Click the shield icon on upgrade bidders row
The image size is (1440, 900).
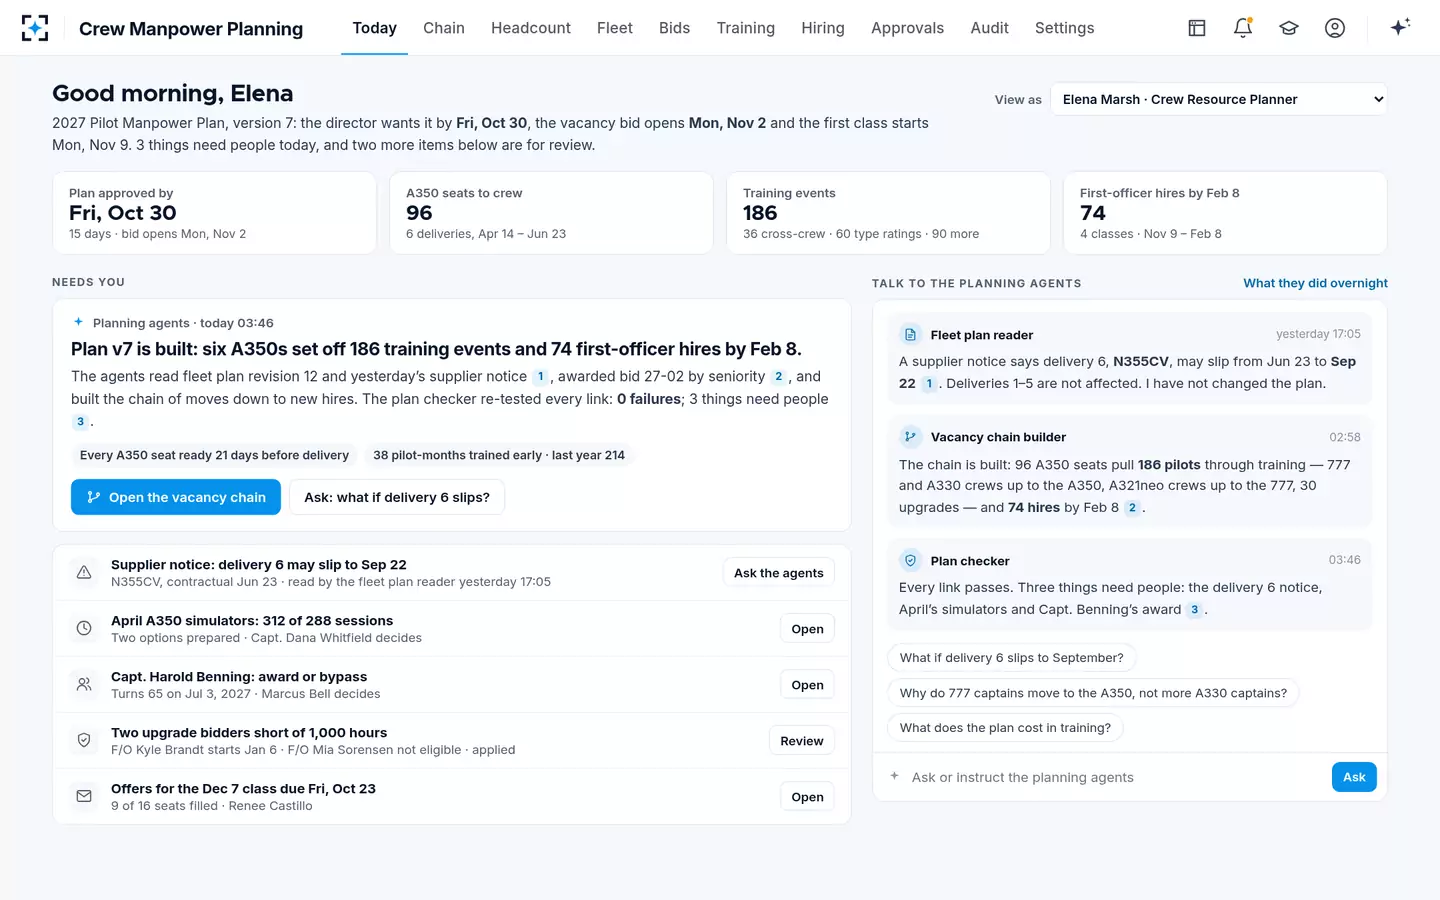click(x=84, y=741)
